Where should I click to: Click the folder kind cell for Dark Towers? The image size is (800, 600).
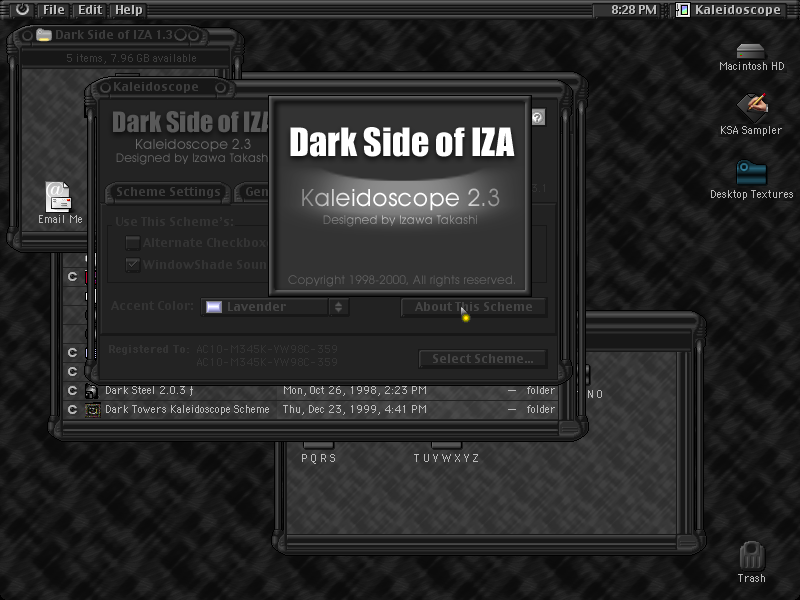point(540,410)
